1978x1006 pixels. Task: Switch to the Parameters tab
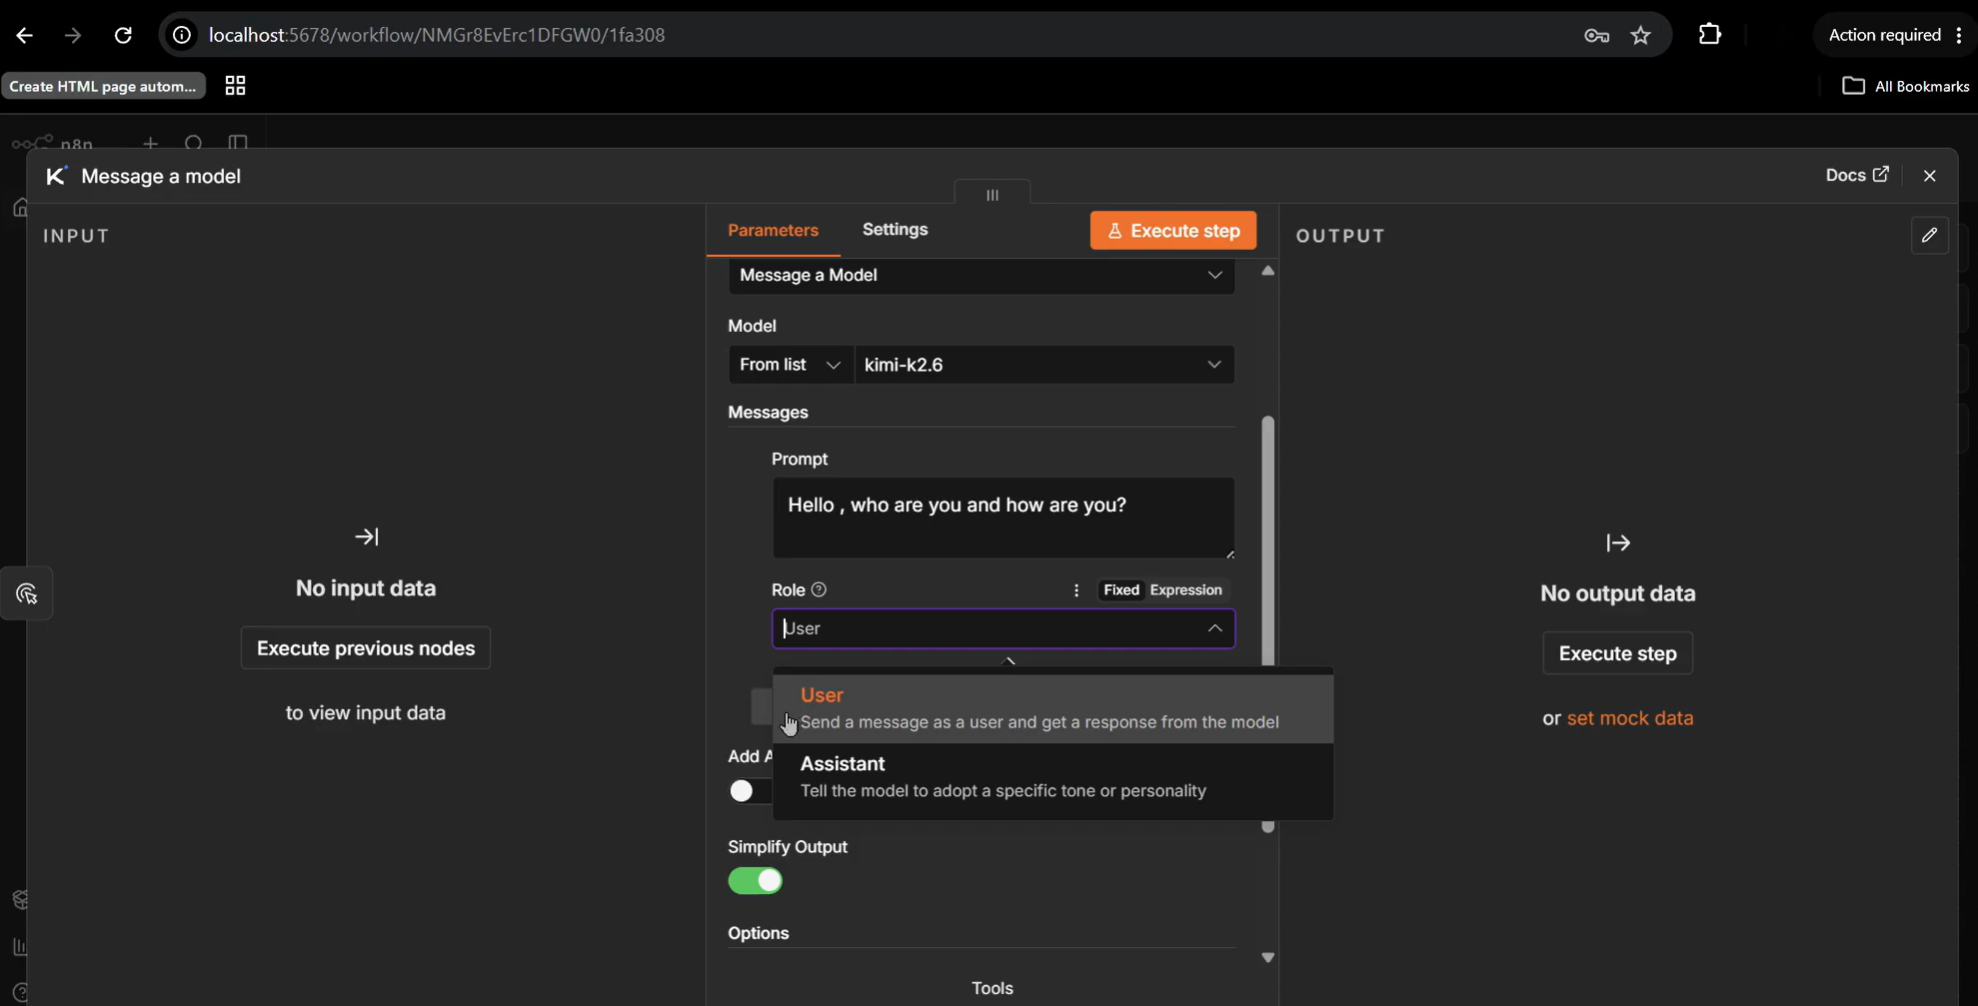click(x=773, y=230)
